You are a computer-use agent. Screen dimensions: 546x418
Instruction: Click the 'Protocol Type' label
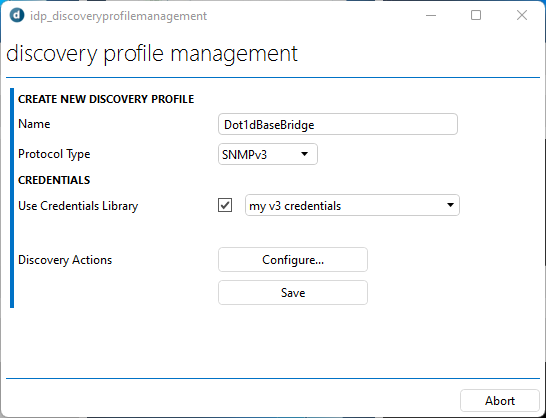tap(54, 154)
